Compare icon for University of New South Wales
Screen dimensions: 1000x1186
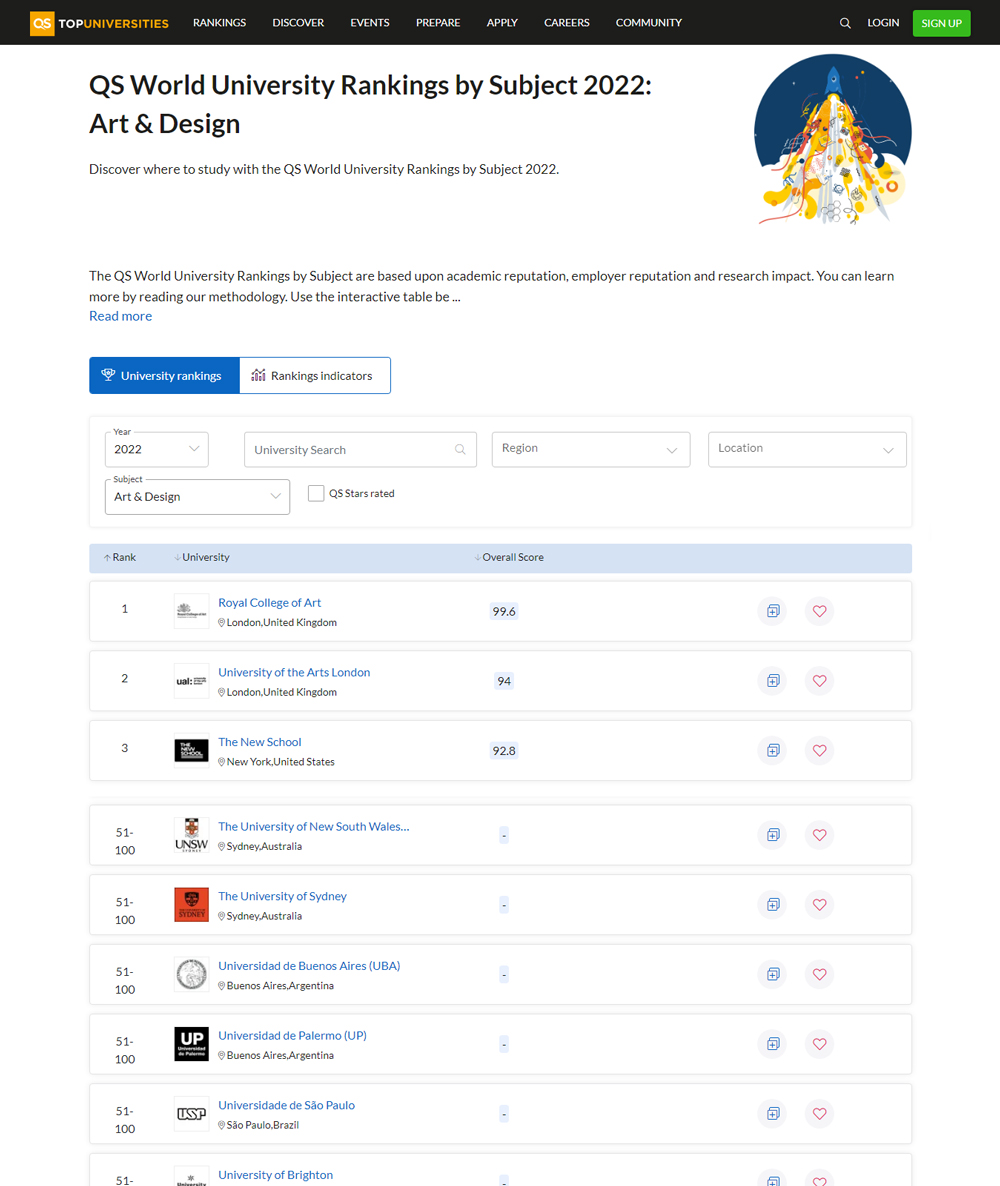772,835
